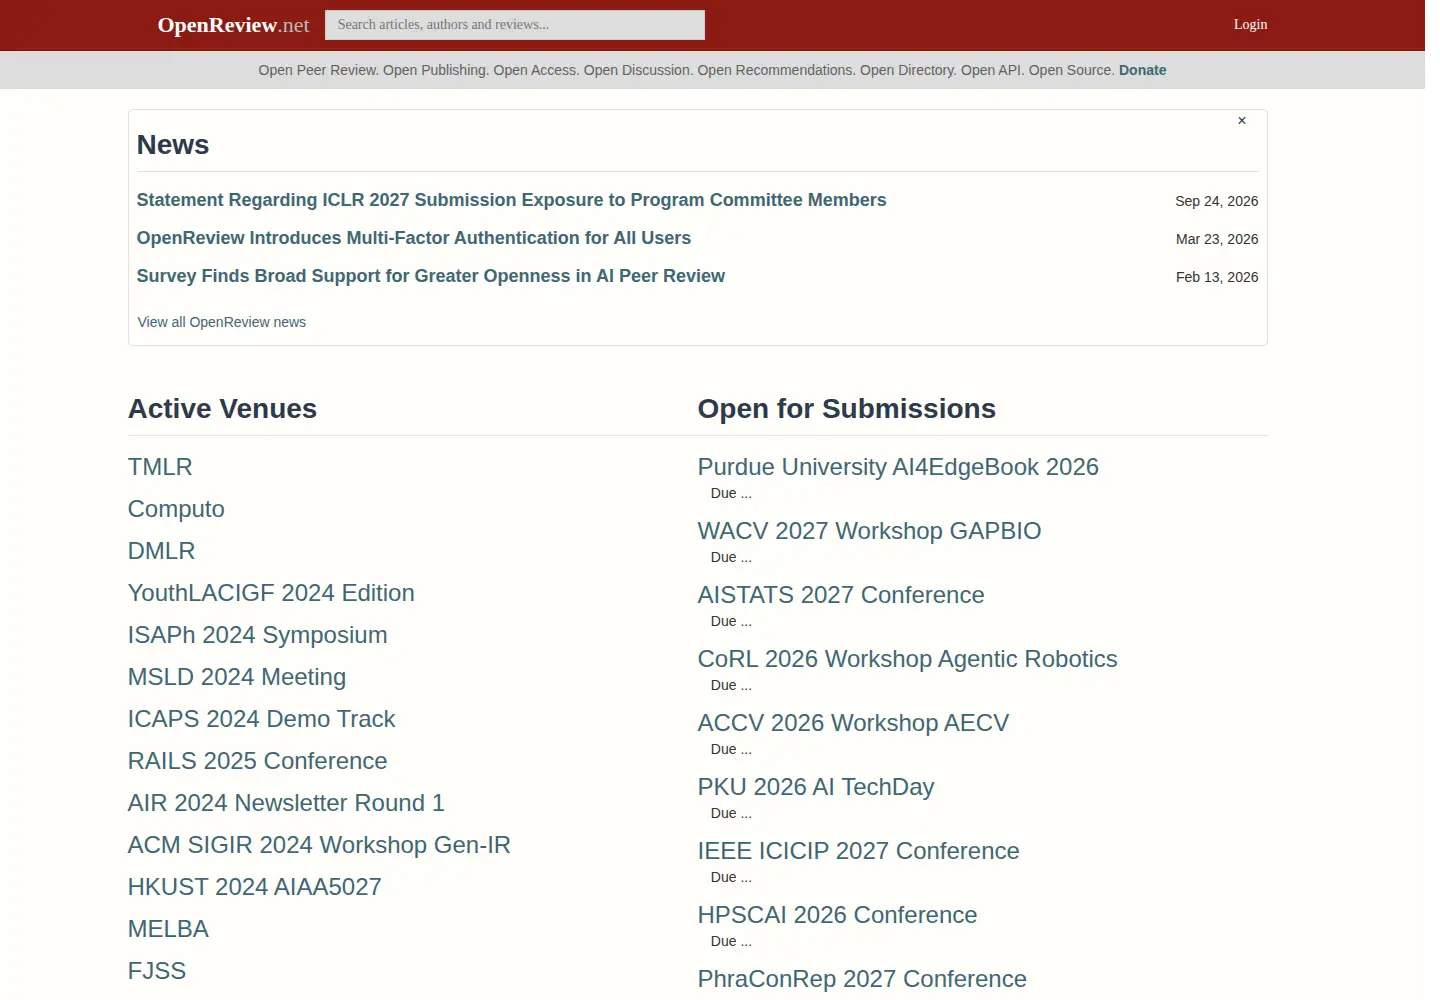Open the Login link
This screenshot has height=1000, width=1440.
pos(1250,25)
